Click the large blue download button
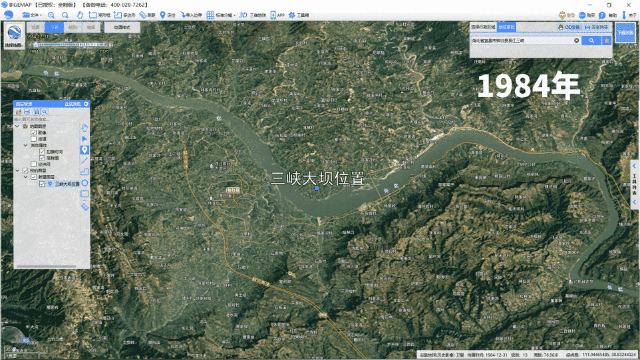Screen dimensions: 640x360 click(625, 32)
